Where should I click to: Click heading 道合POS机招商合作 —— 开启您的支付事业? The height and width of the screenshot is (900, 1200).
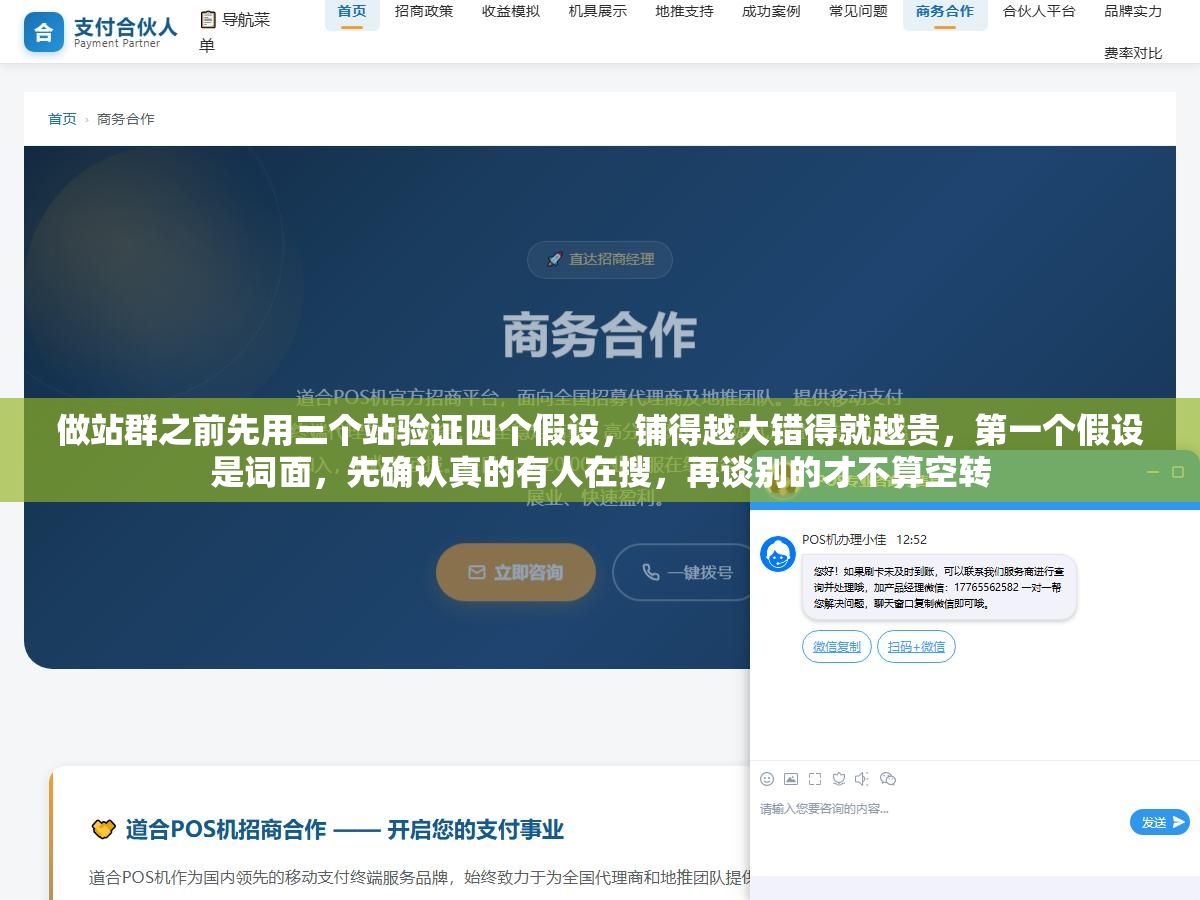(345, 829)
